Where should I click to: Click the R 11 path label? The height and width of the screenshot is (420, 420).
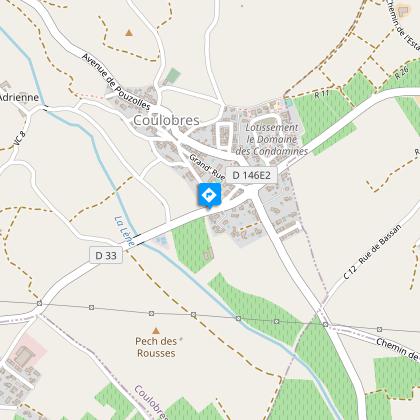click(322, 94)
